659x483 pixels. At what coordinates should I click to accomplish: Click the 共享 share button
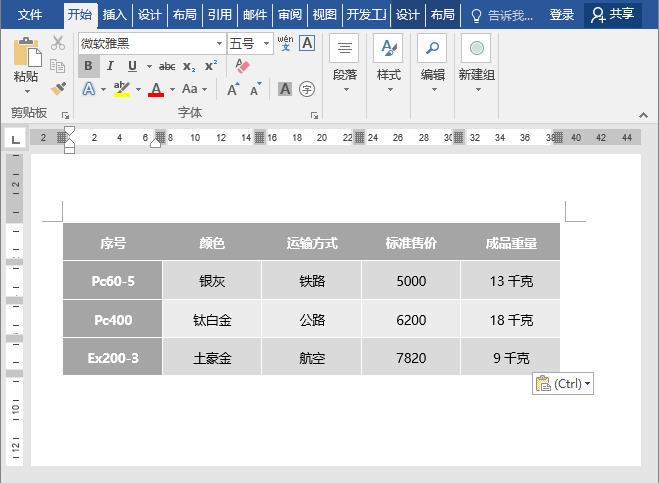[613, 15]
